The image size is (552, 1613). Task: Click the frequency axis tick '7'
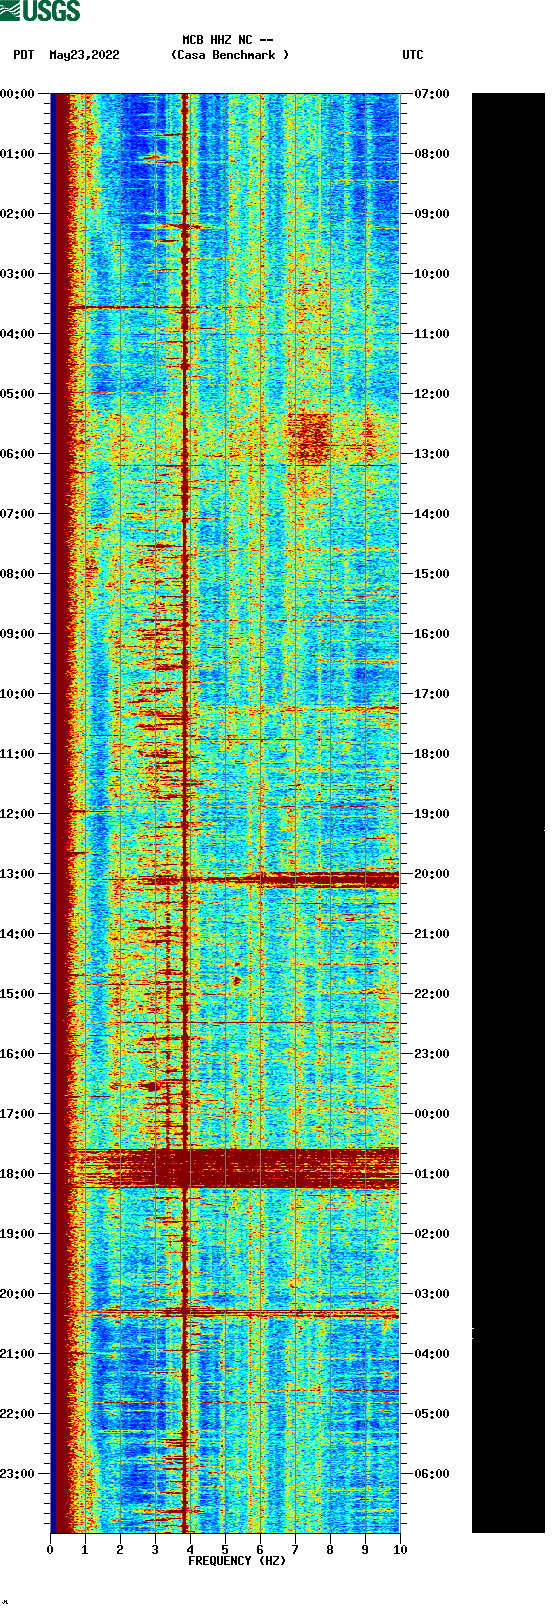click(x=295, y=1550)
